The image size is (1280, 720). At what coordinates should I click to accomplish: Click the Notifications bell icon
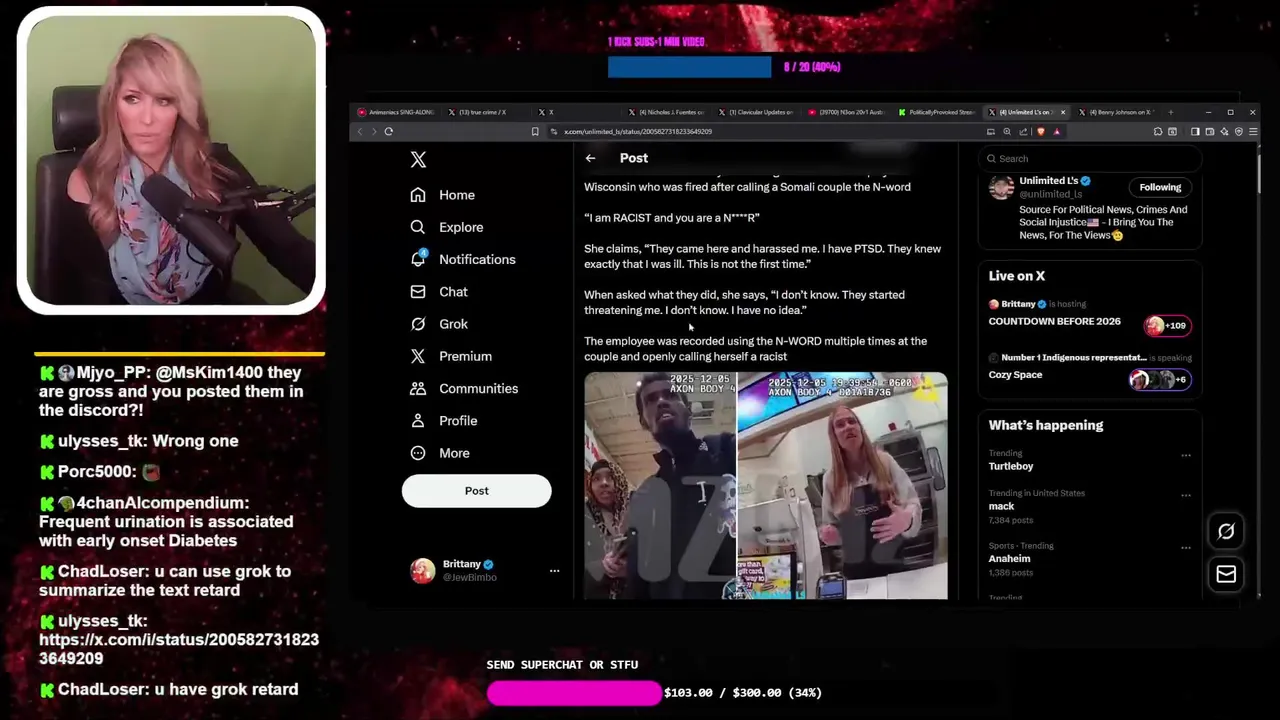pos(418,259)
